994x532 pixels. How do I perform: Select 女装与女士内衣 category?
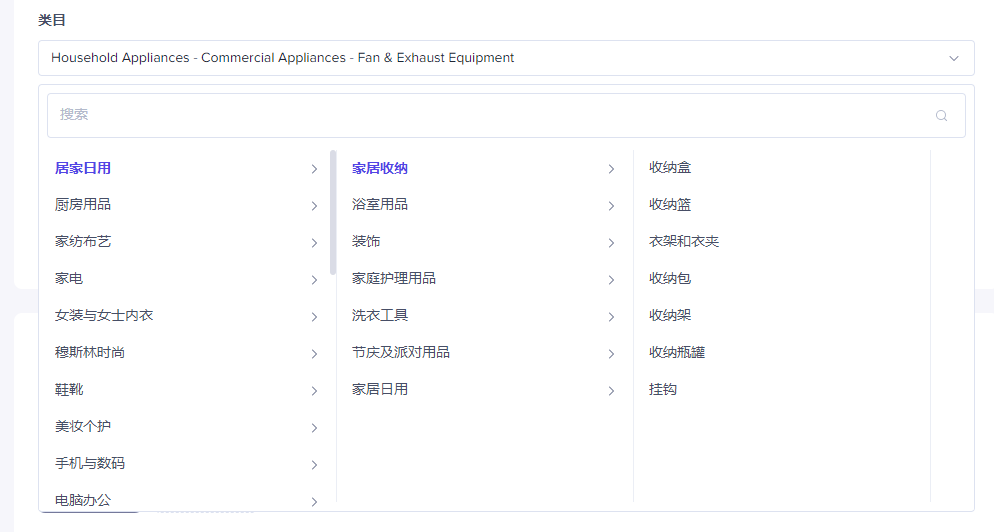pyautogui.click(x=104, y=315)
